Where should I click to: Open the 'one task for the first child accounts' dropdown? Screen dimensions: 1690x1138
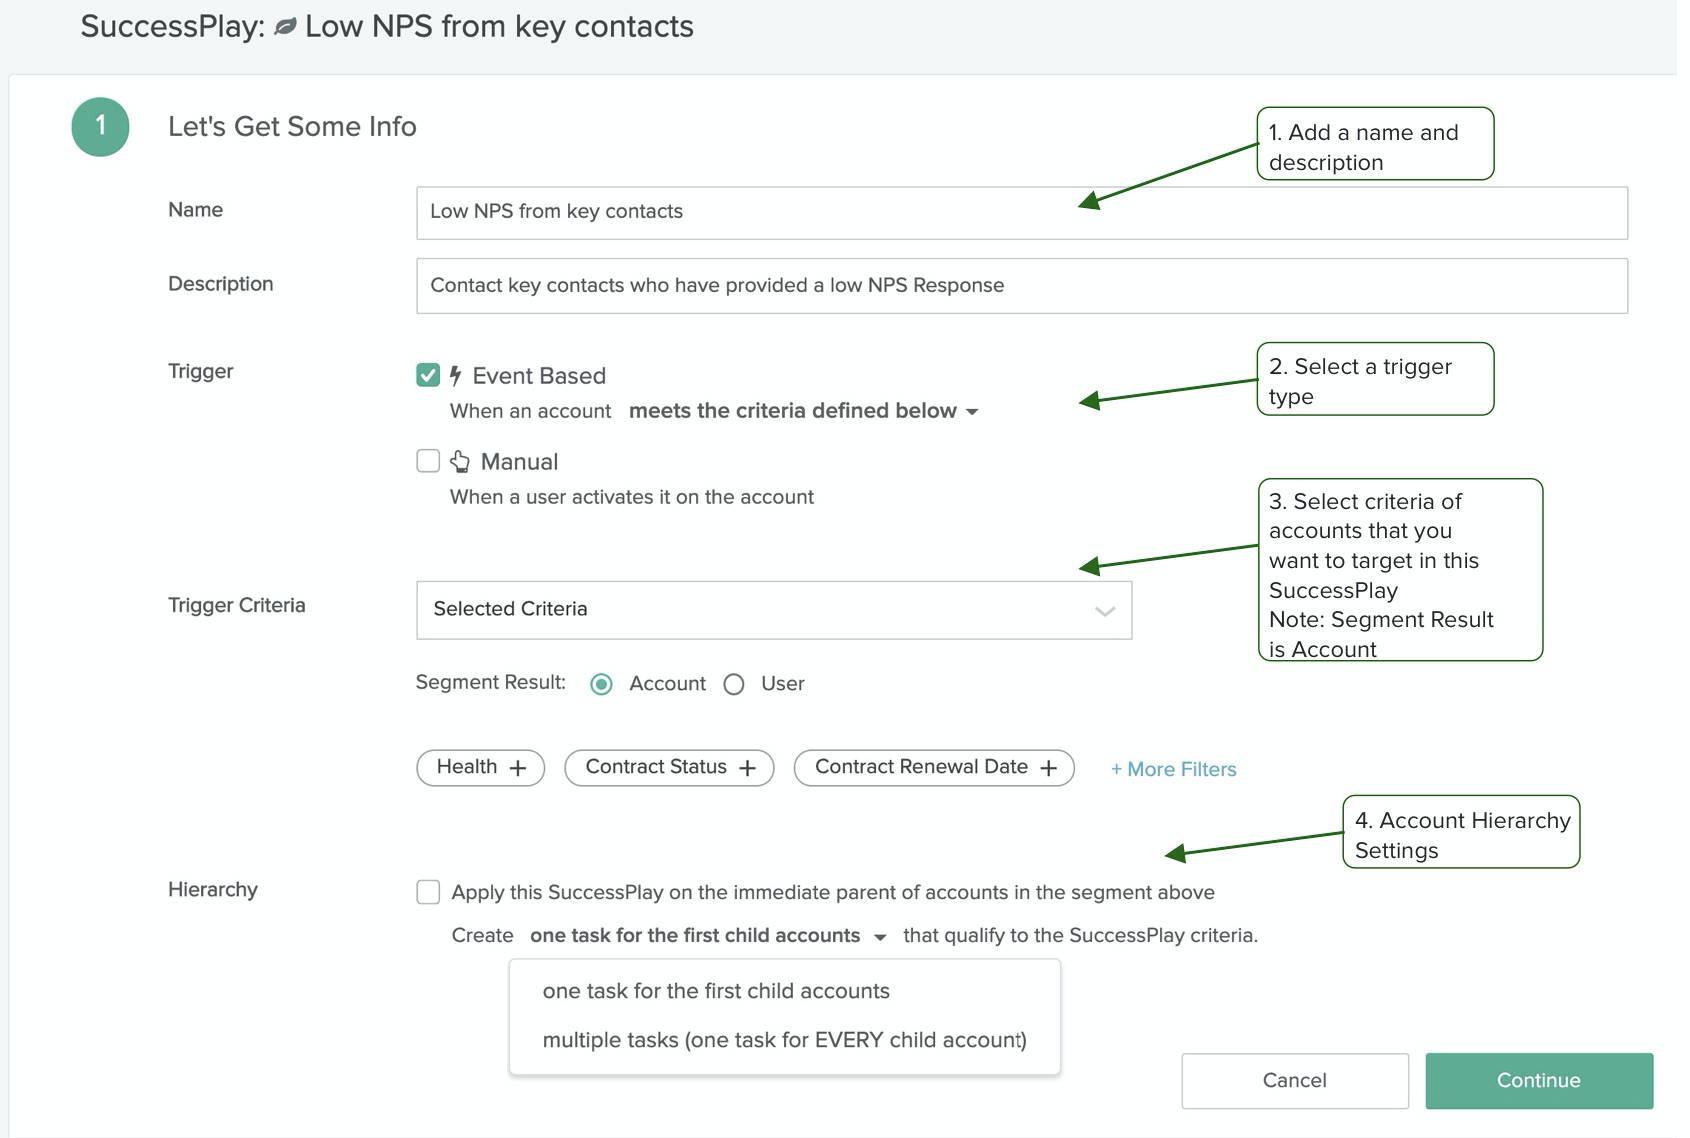tap(708, 936)
